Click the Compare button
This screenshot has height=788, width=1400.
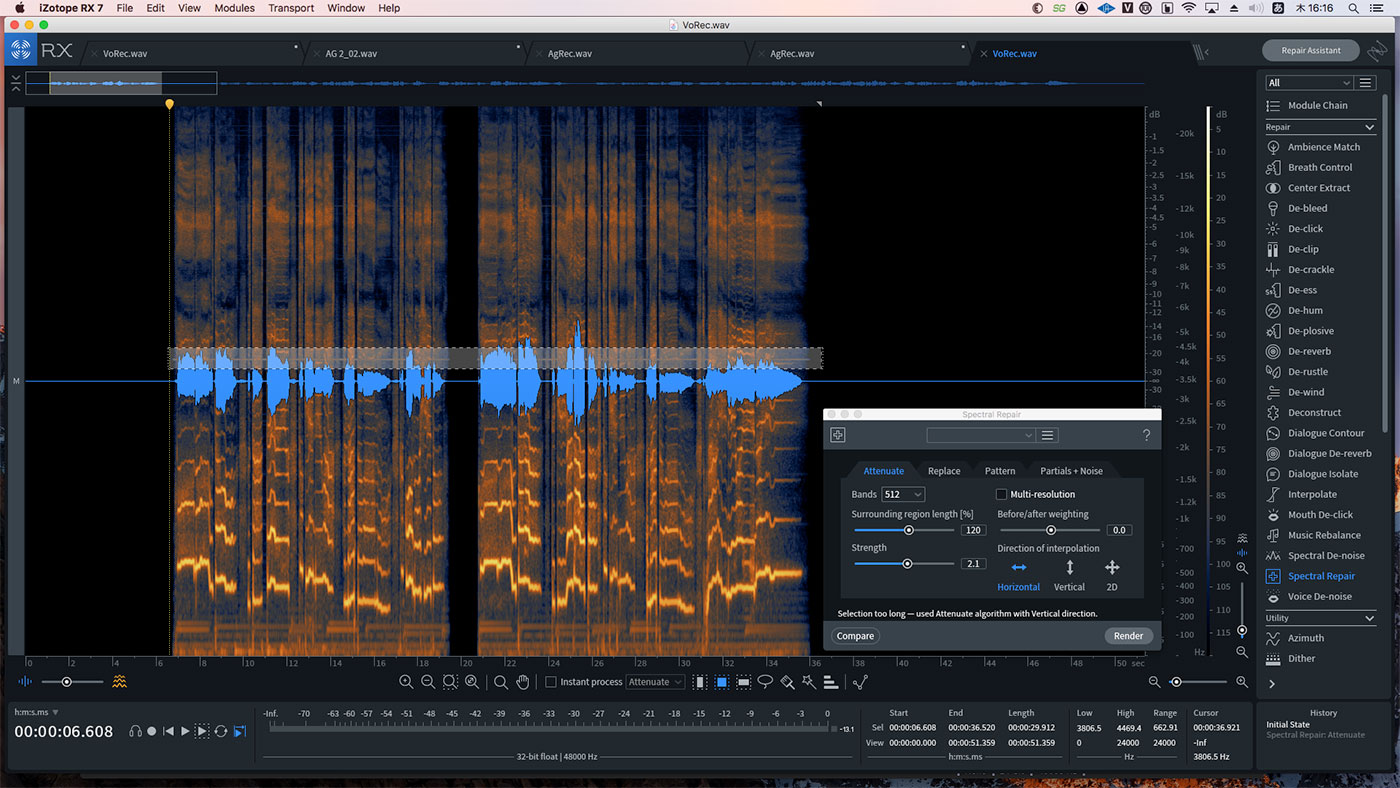(855, 636)
